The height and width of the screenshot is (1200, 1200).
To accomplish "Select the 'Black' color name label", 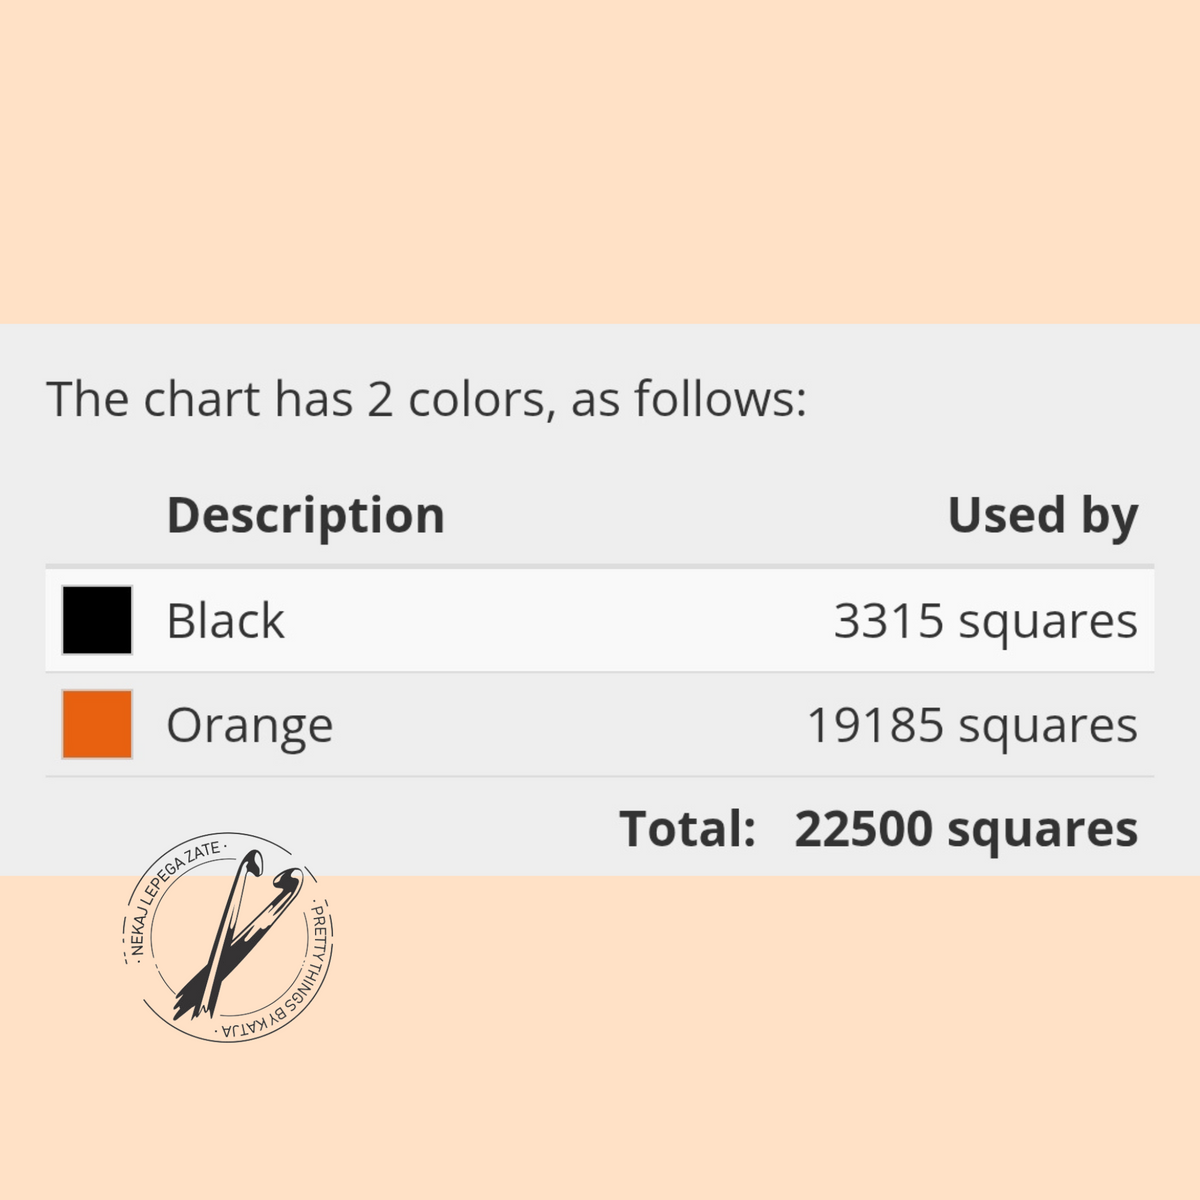I will [x=225, y=621].
